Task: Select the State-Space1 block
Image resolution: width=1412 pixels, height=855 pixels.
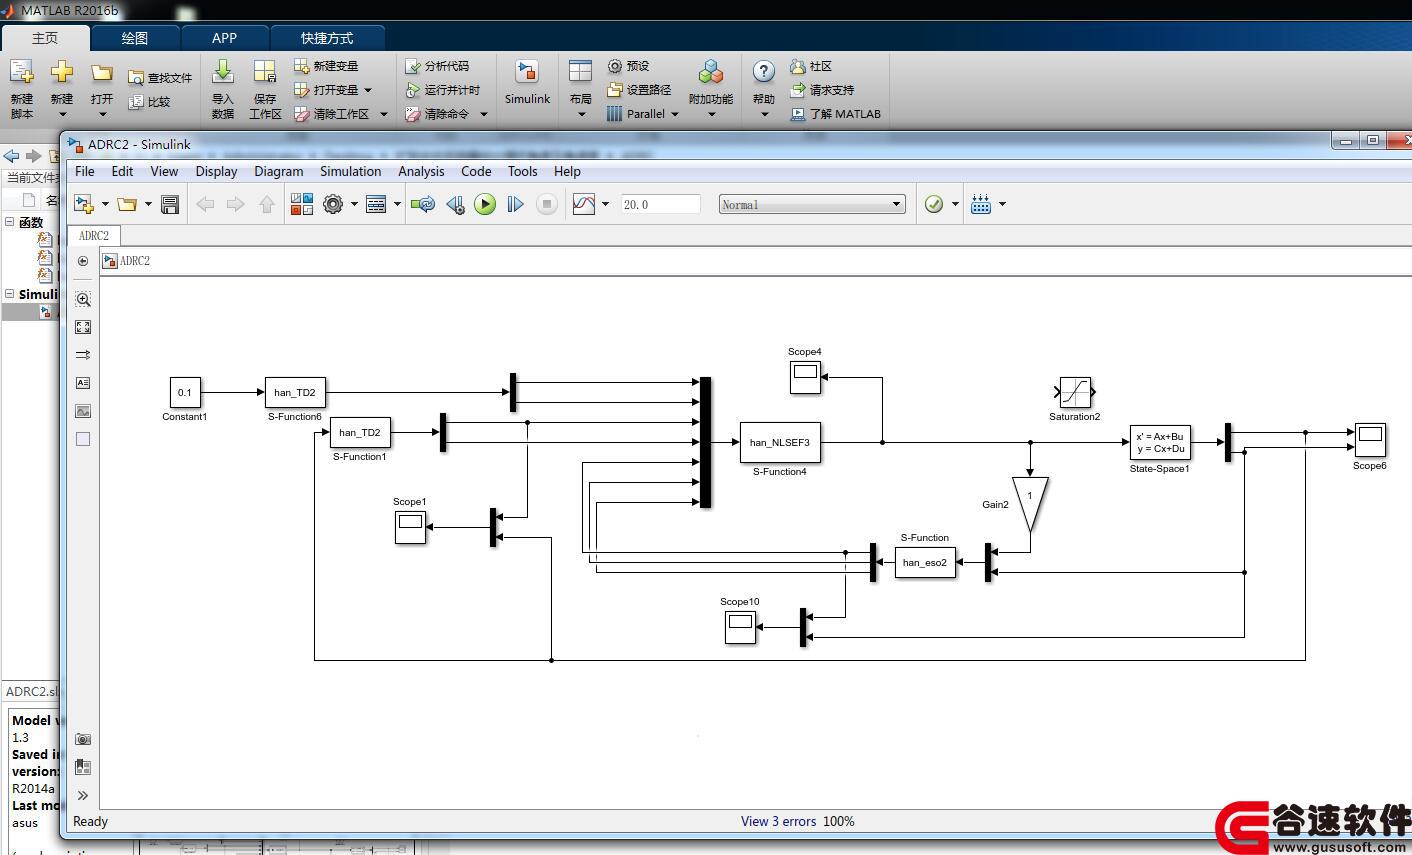Action: coord(1160,442)
